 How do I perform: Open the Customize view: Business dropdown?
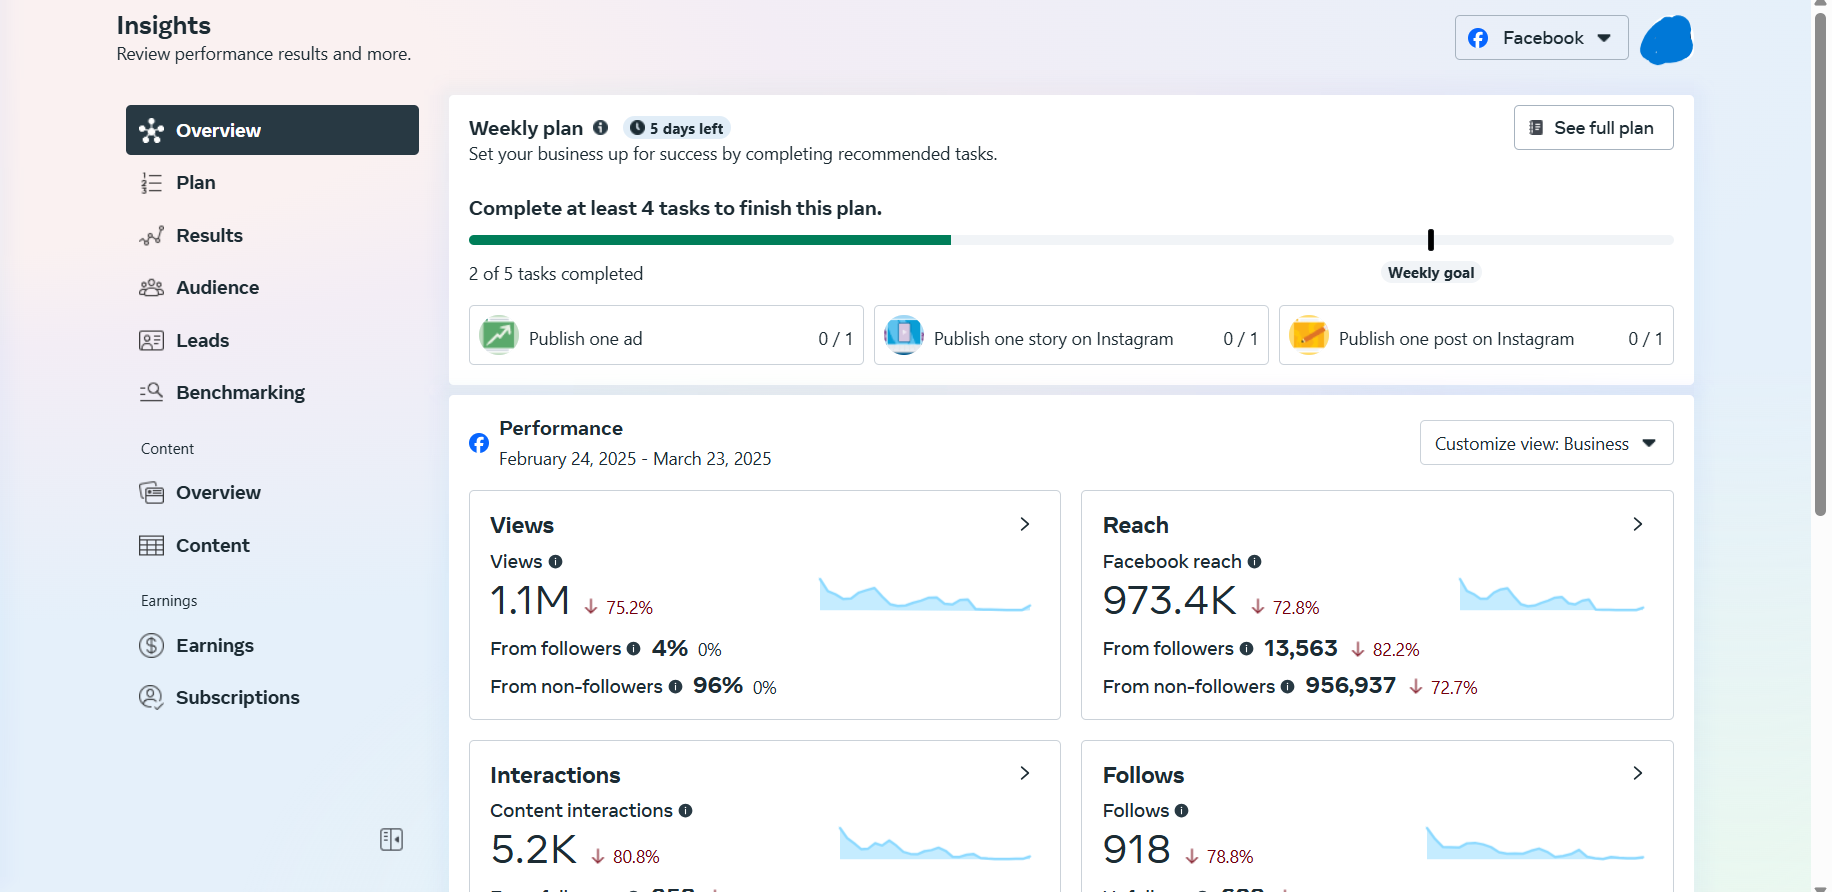click(x=1545, y=443)
